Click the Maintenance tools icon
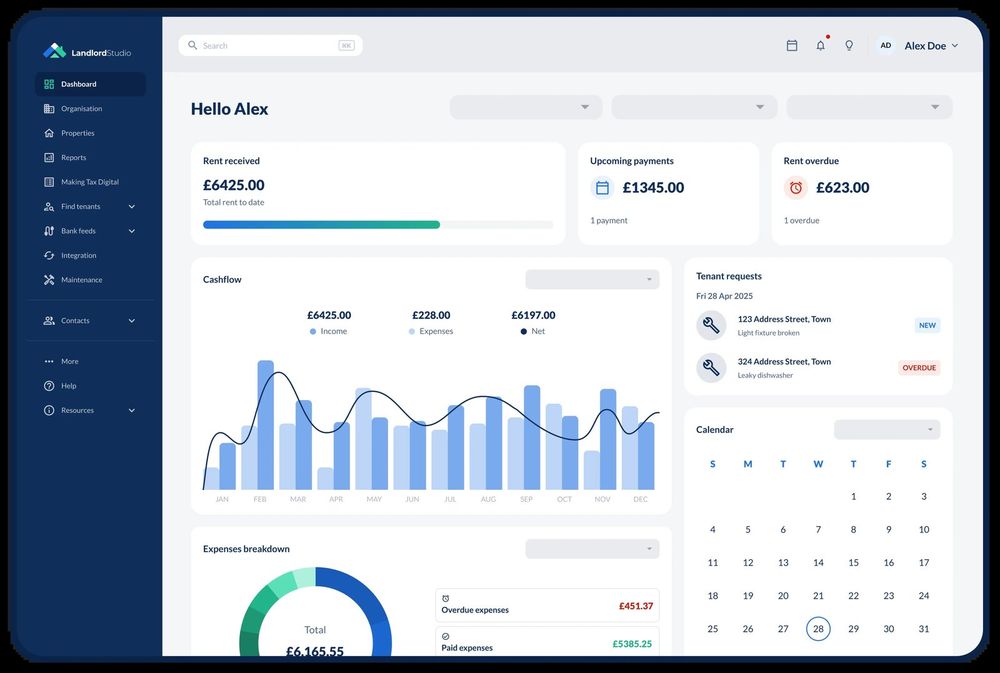 point(49,280)
